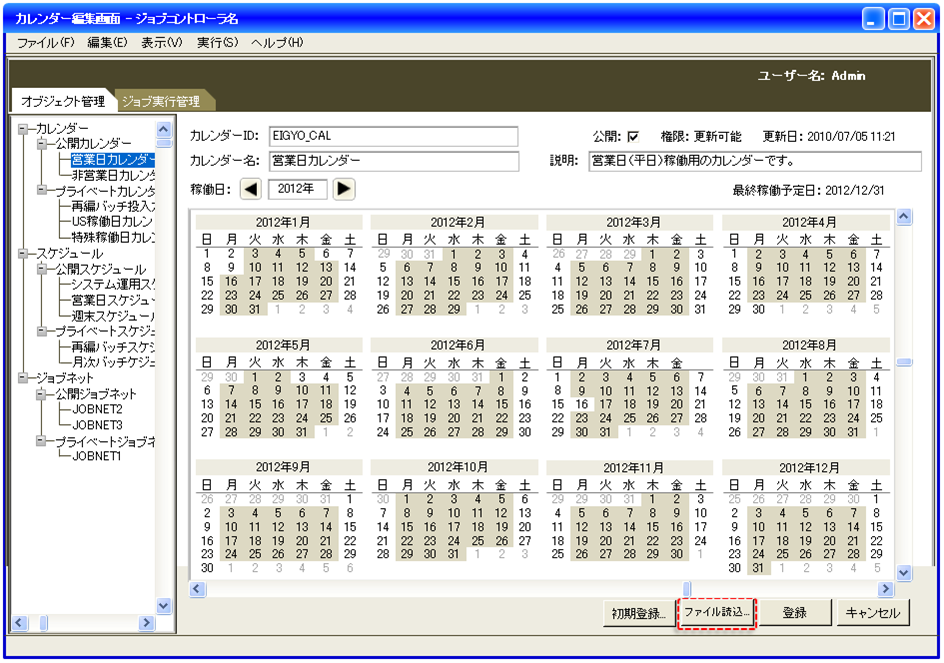
Task: Click the 初期登録... button
Action: pyautogui.click(x=638, y=614)
